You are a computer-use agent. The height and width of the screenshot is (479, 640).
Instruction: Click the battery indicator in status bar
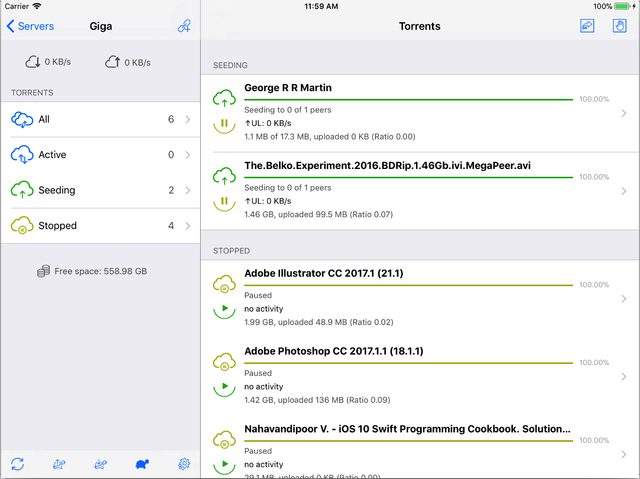coord(623,6)
